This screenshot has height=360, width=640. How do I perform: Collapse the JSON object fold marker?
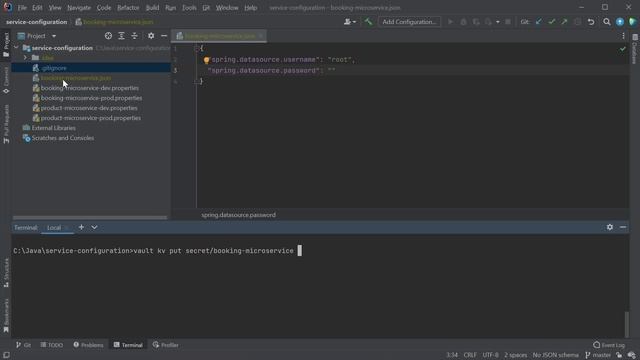[197, 48]
